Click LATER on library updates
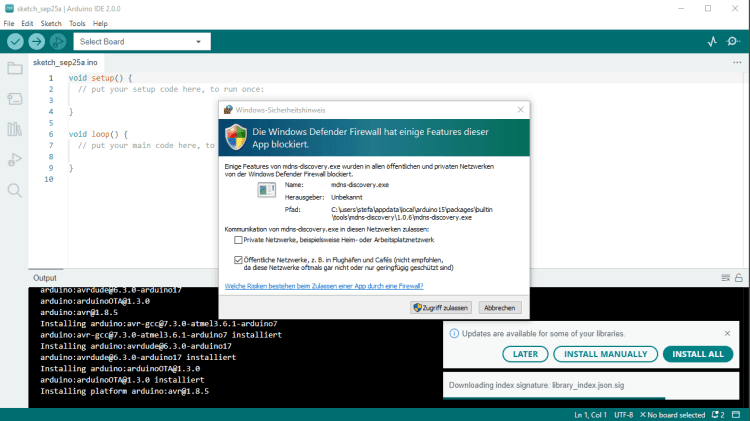The height and width of the screenshot is (421, 750). coord(525,354)
